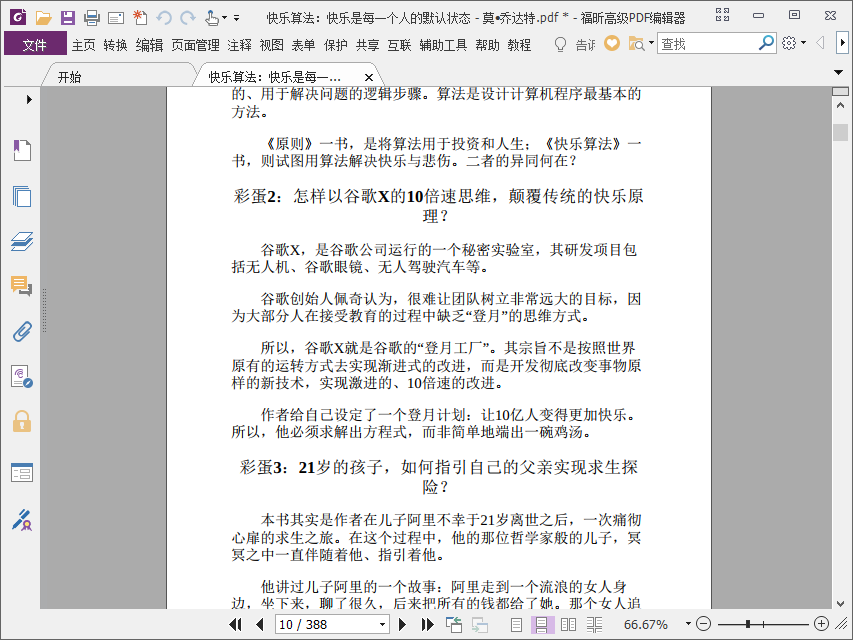Viewport: 853px width, 640px height.
Task: Open the zoom percentage dropdown
Action: (x=688, y=624)
